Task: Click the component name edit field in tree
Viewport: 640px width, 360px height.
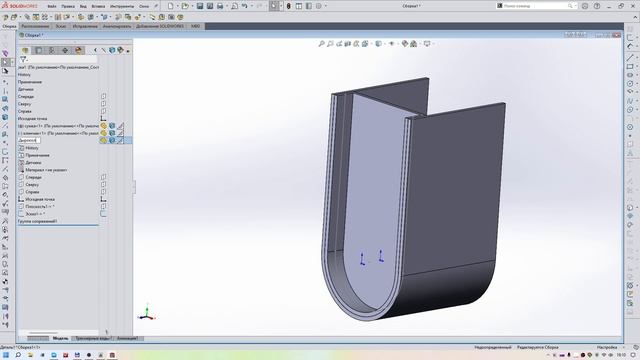Action: click(29, 140)
